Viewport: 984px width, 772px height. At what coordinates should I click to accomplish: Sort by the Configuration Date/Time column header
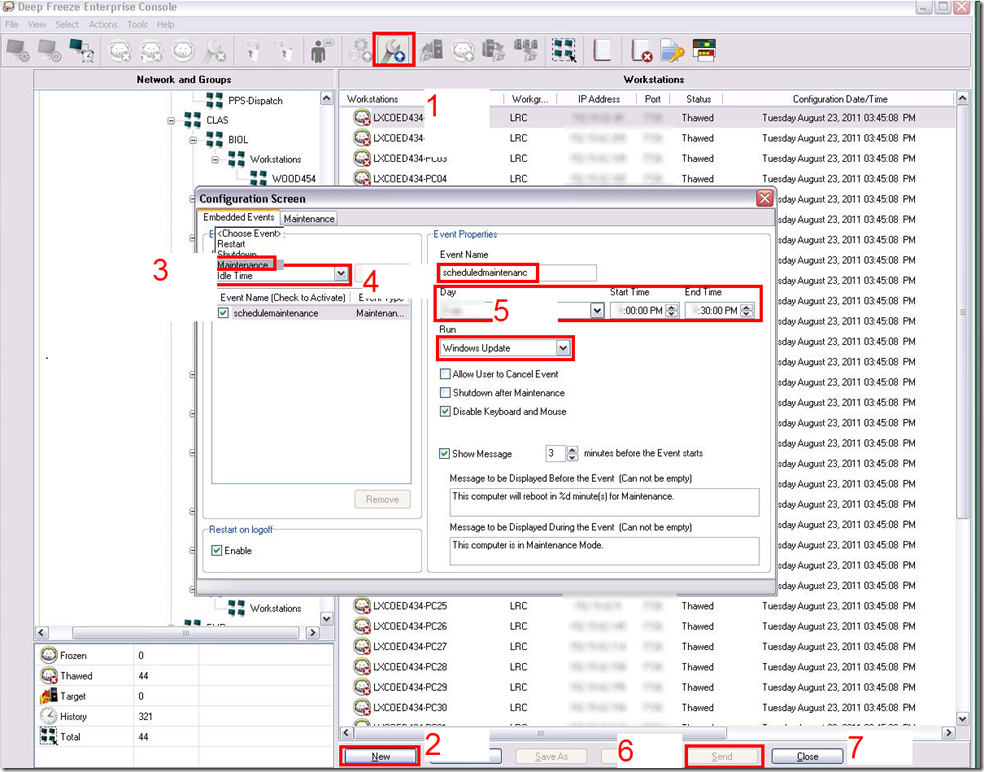[840, 99]
